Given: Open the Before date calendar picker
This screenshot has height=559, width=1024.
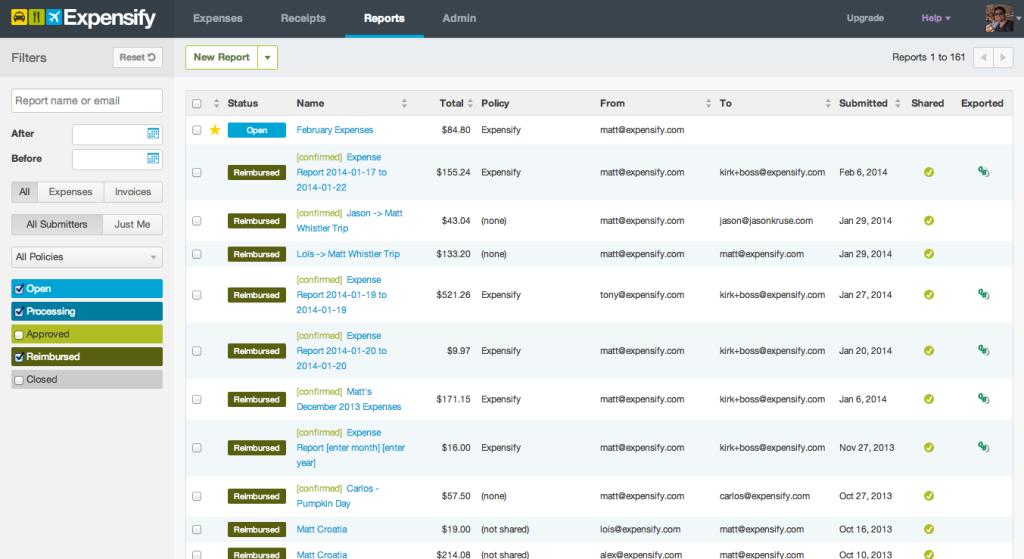Looking at the screenshot, I should pyautogui.click(x=153, y=158).
